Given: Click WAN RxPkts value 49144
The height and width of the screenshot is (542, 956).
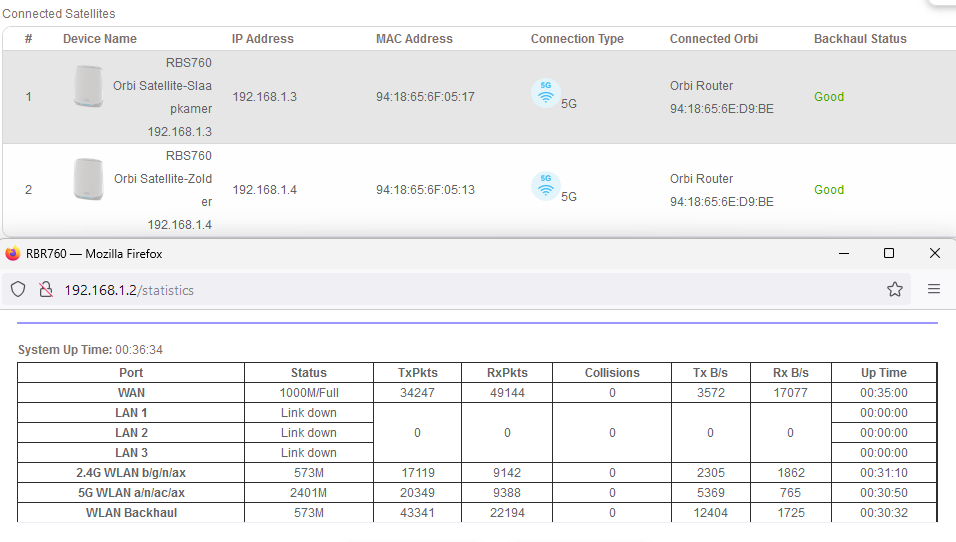Looking at the screenshot, I should point(507,393).
